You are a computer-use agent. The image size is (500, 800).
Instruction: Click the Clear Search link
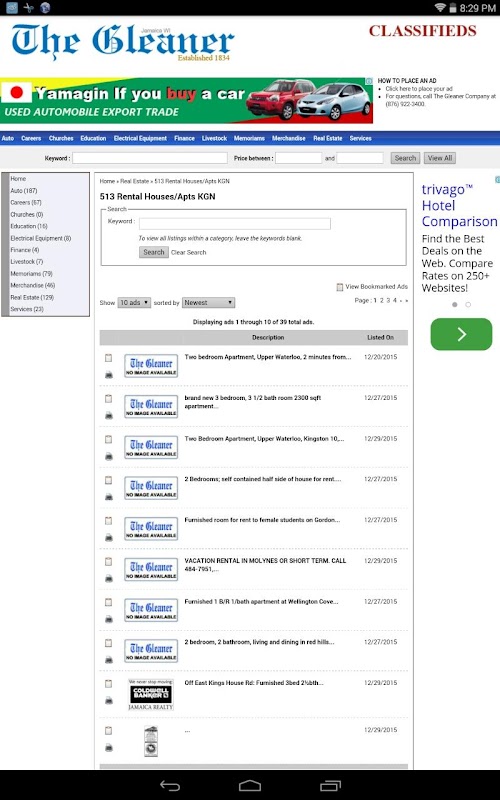(189, 253)
